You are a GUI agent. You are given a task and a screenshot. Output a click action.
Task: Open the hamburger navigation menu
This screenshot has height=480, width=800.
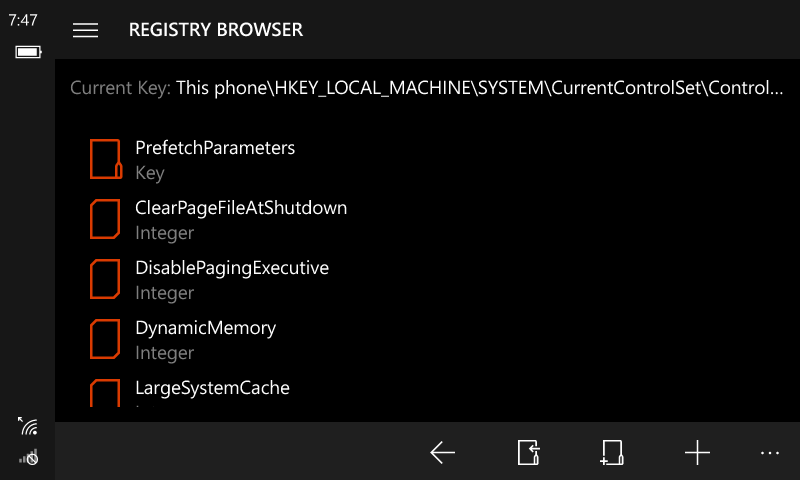[86, 30]
